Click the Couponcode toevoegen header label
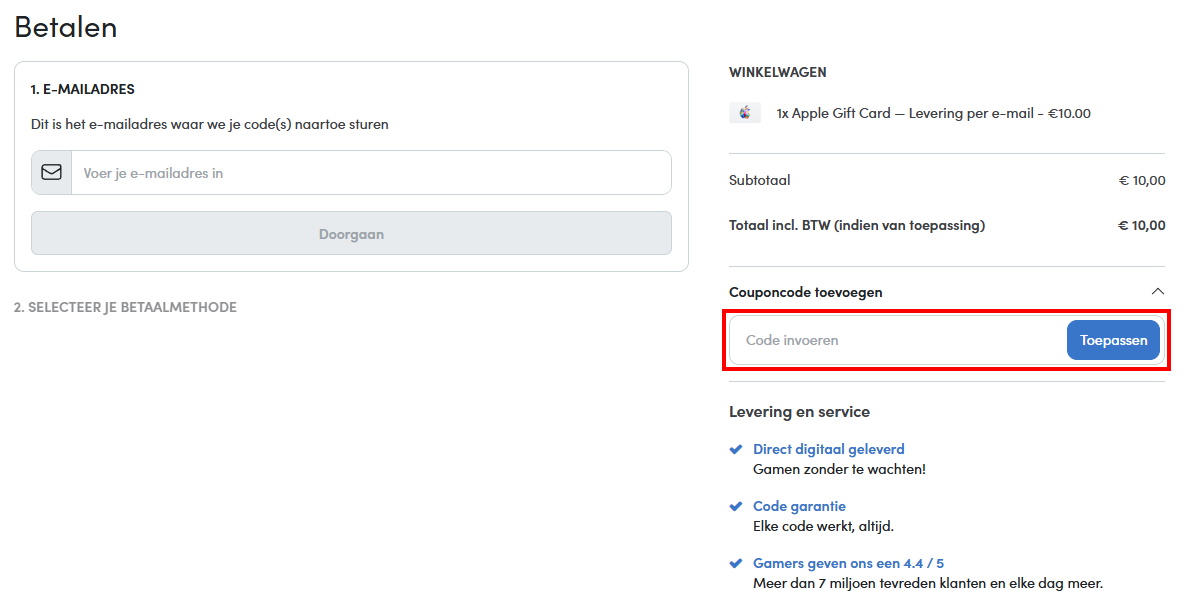The width and height of the screenshot is (1186, 606). point(805,292)
